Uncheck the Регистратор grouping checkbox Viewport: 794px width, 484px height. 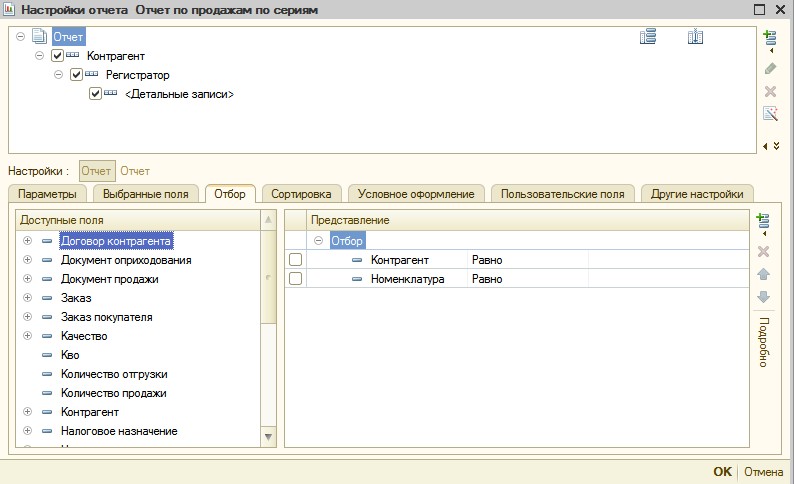pyautogui.click(x=76, y=75)
